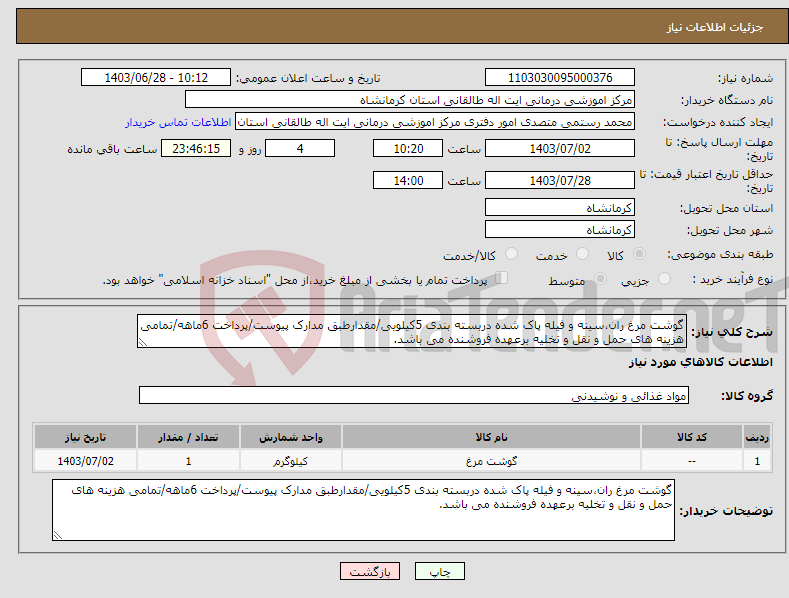Click the واحد شمارش column header
The image size is (789, 598).
(291, 437)
